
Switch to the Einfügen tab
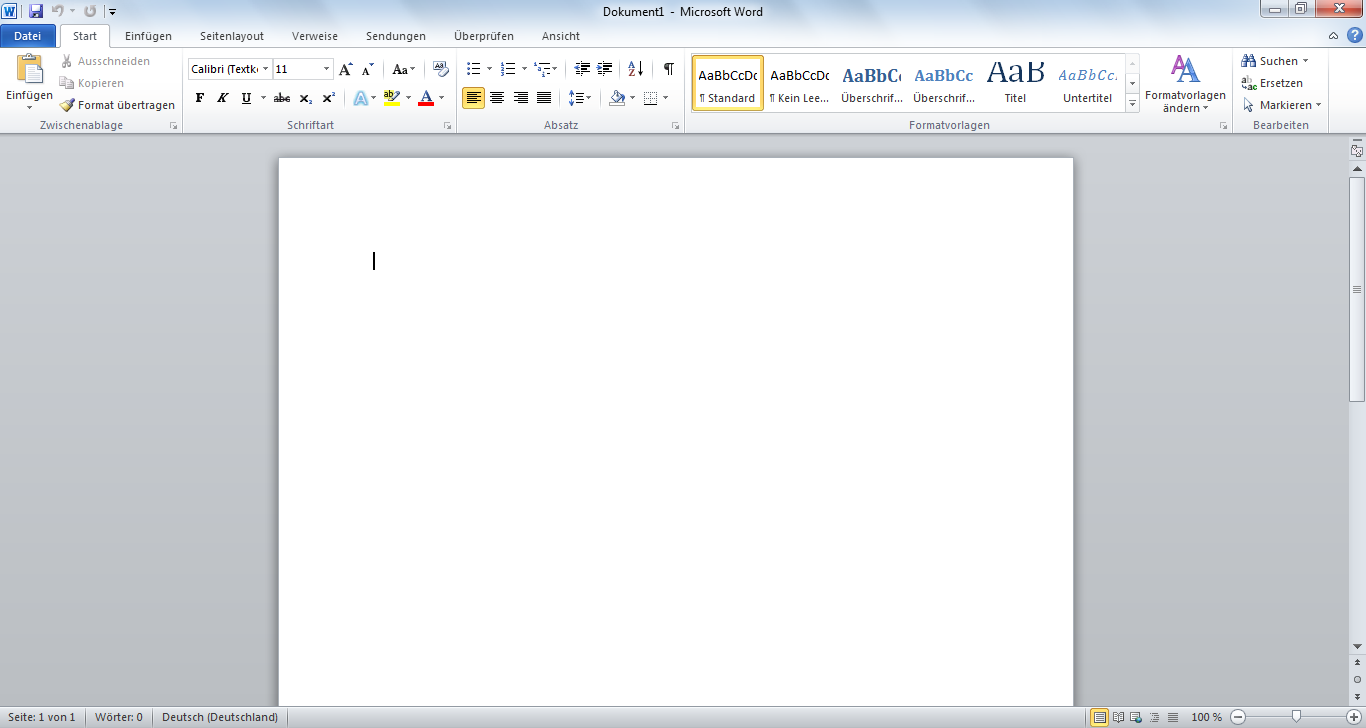point(148,36)
